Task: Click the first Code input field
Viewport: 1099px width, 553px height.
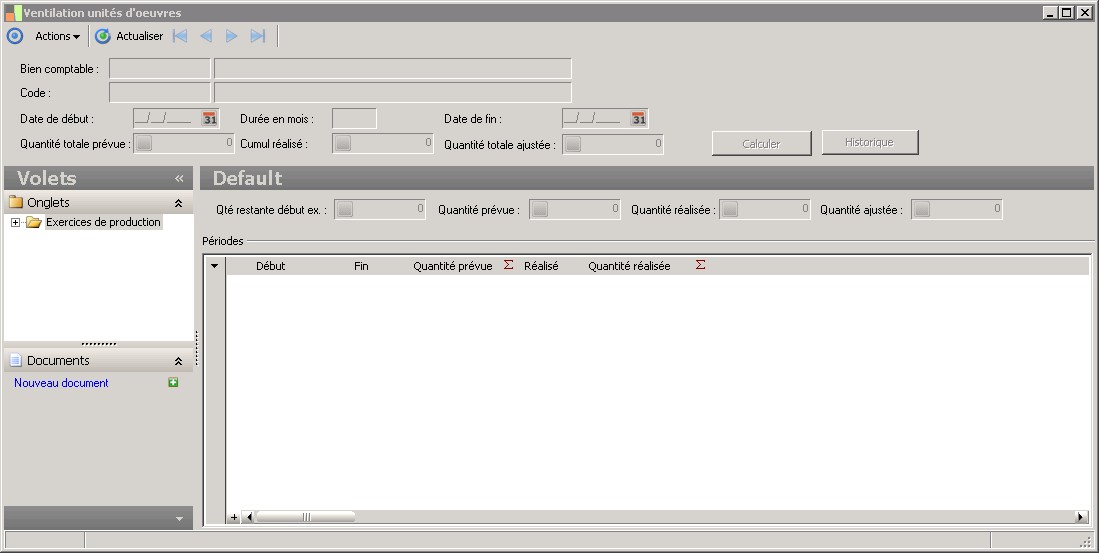Action: 160,93
